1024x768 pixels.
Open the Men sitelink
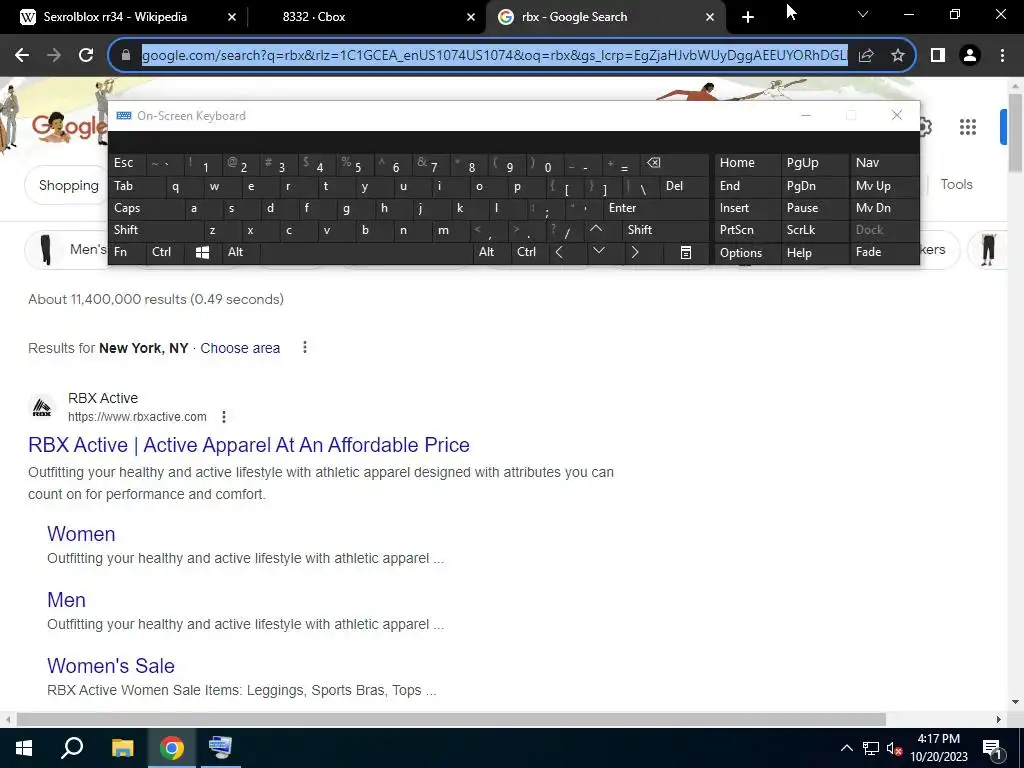[67, 600]
